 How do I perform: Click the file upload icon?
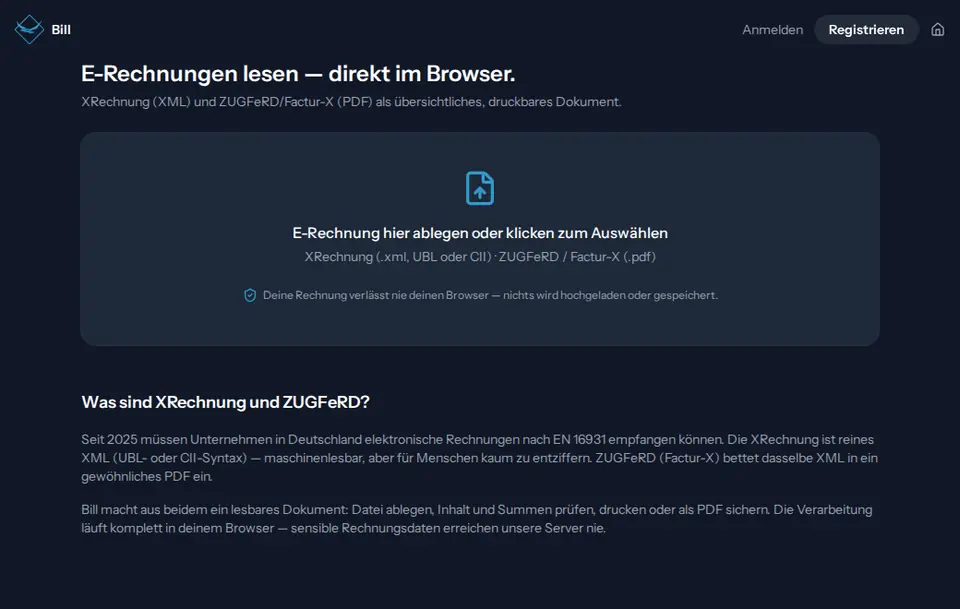(480, 188)
